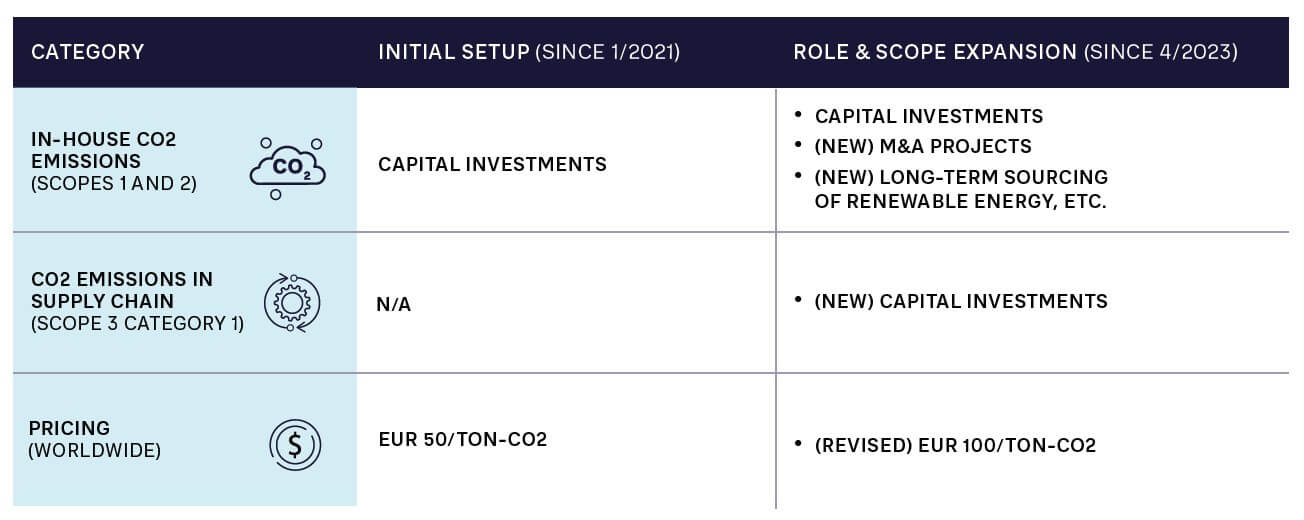This screenshot has width=1304, height=520.
Task: Click the IN-HOUSE CO2 EMISSIONS label
Action: coord(103,150)
